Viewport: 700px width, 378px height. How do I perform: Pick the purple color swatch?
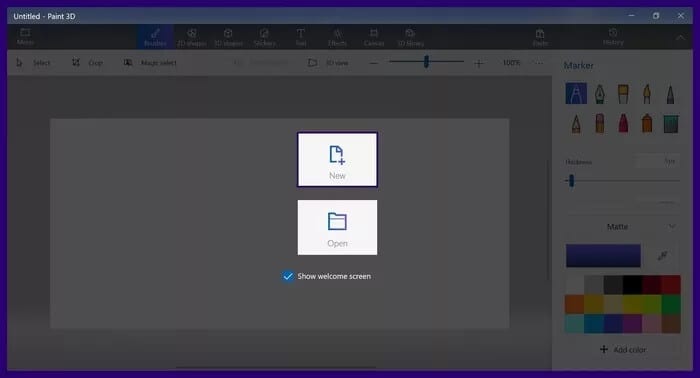632,324
